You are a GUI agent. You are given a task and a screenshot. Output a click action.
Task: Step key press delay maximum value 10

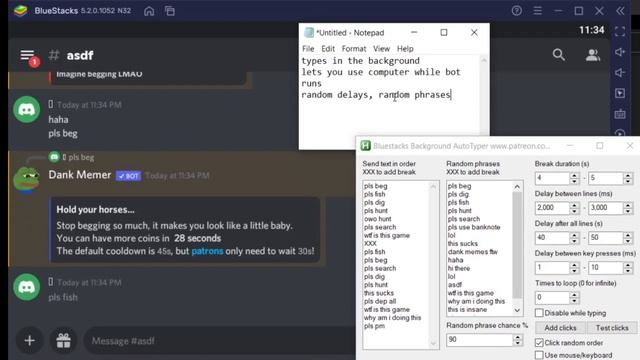[628, 268]
